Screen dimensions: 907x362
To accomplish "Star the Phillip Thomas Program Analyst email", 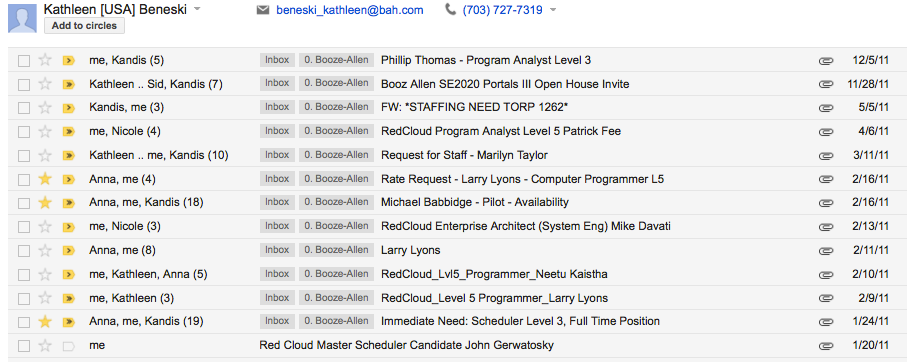I will (x=45, y=60).
